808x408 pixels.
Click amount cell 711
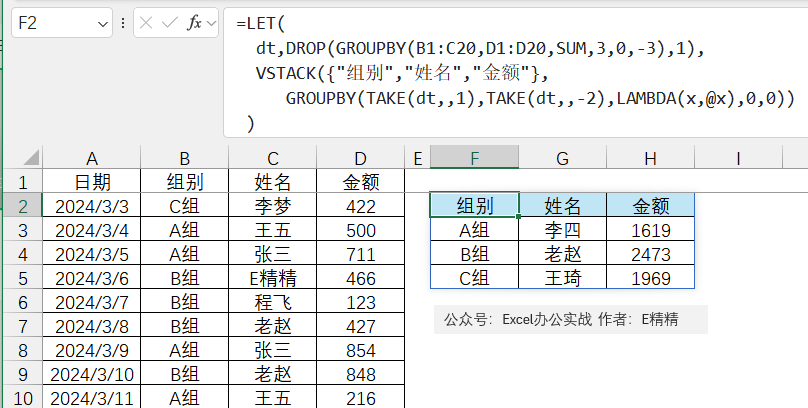[361, 253]
